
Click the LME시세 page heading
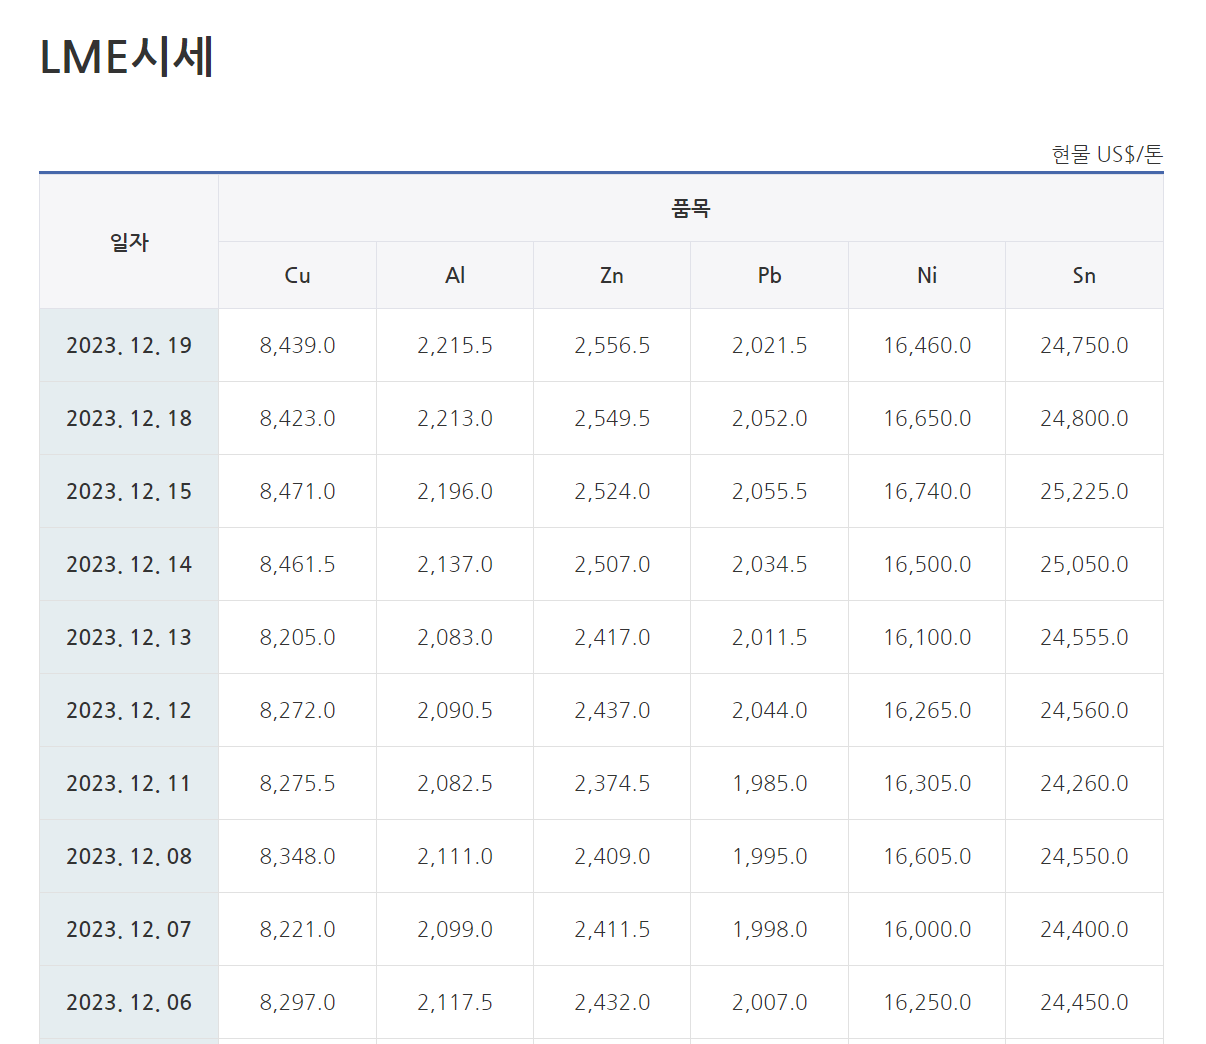[127, 57]
